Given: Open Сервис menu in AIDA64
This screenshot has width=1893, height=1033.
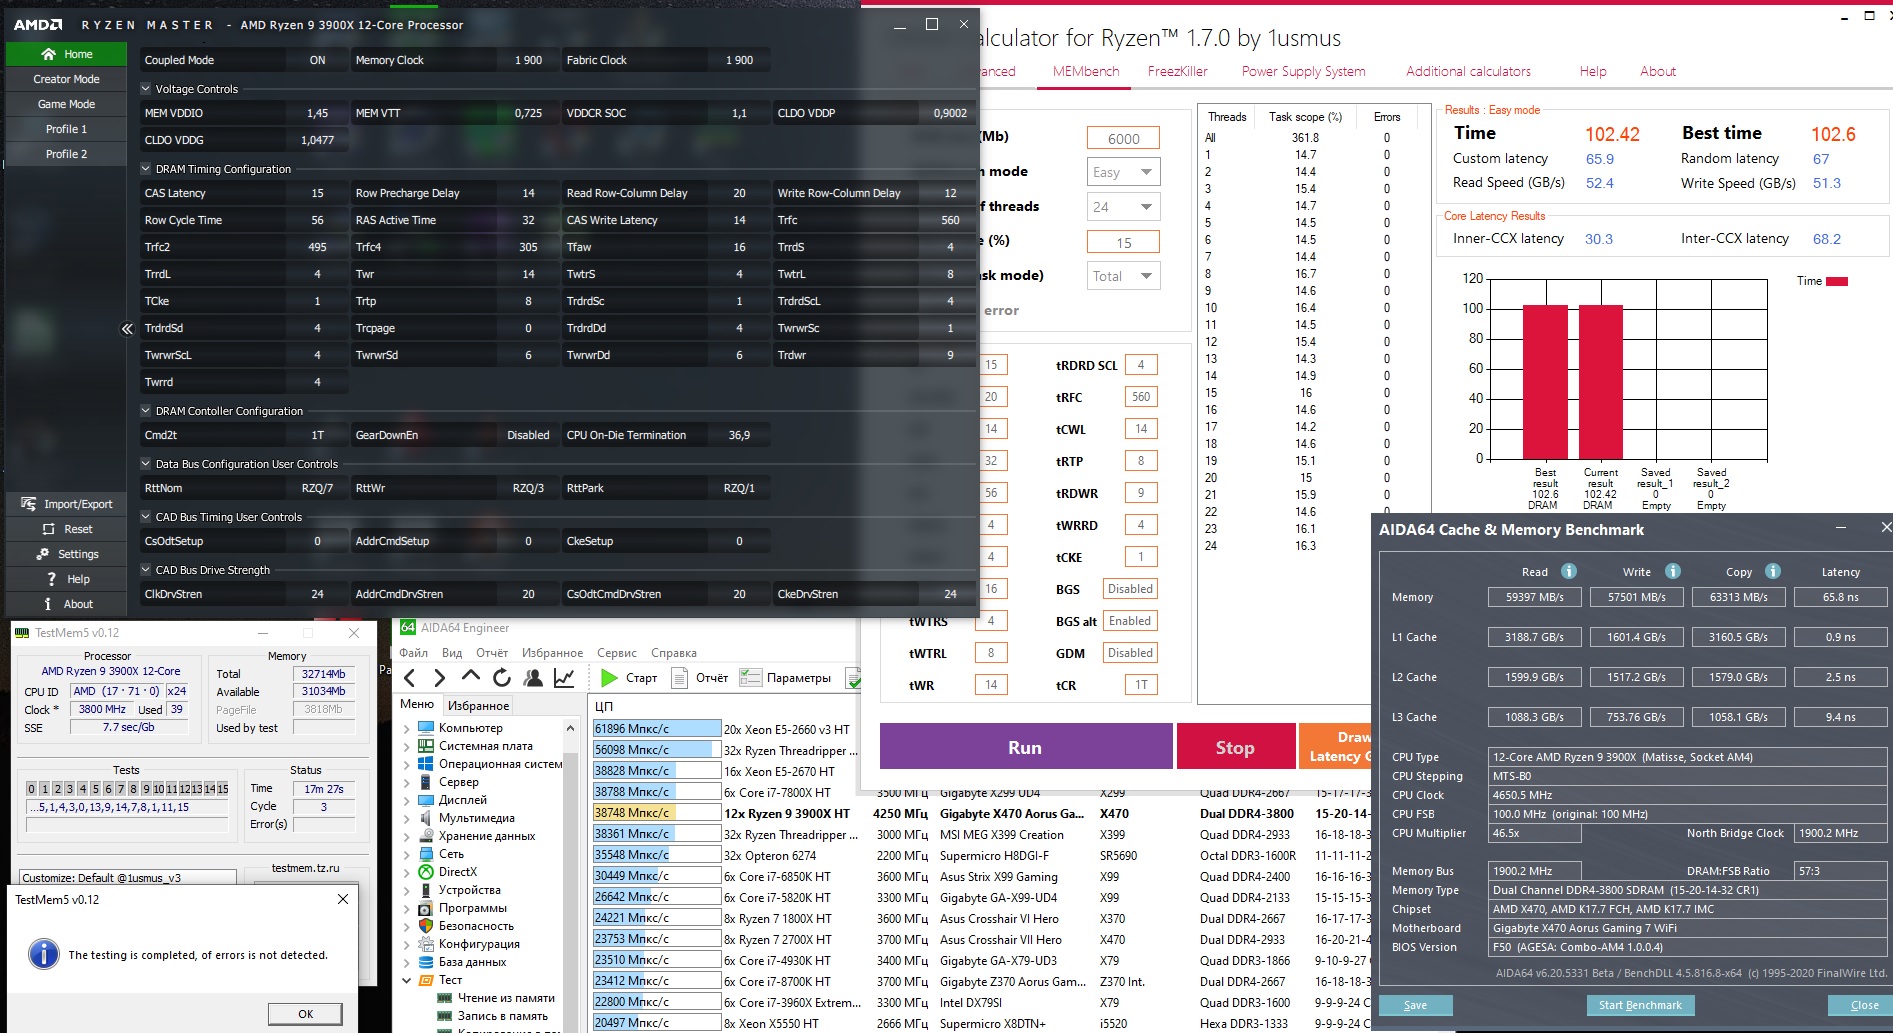Looking at the screenshot, I should pyautogui.click(x=617, y=653).
